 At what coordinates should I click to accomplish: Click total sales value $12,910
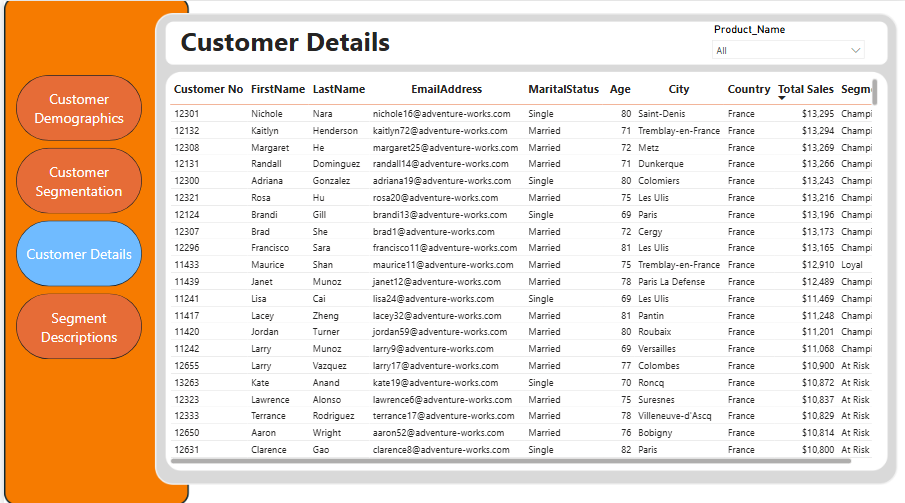coord(818,264)
